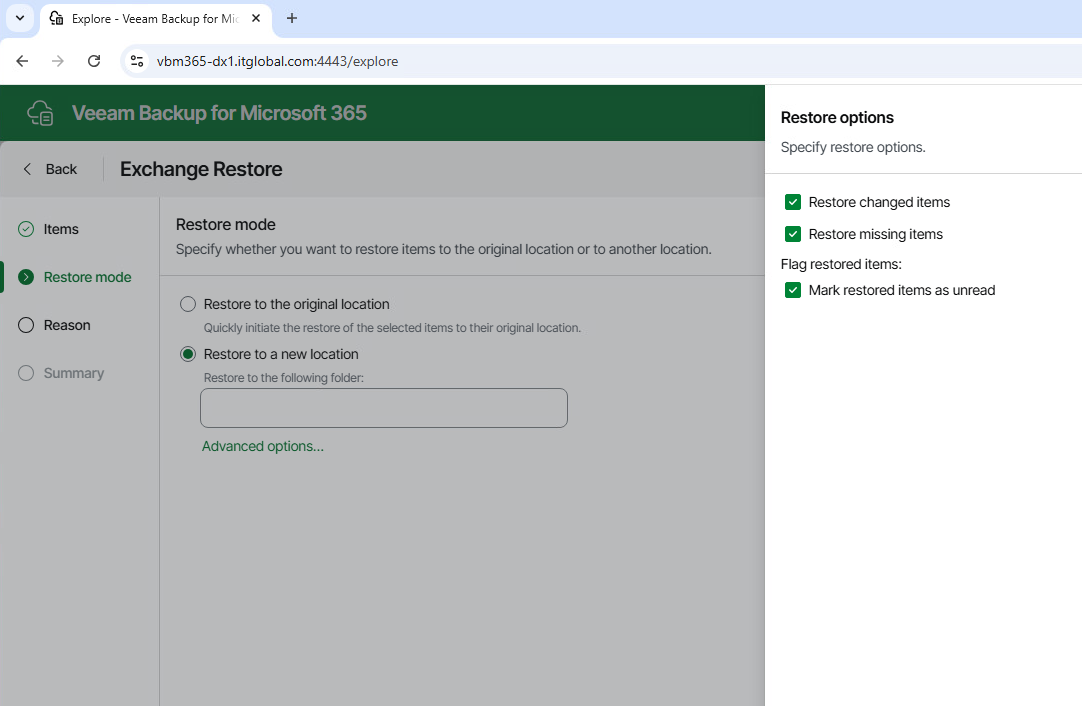The image size is (1082, 706).
Task: Open Advanced options link
Action: click(263, 447)
